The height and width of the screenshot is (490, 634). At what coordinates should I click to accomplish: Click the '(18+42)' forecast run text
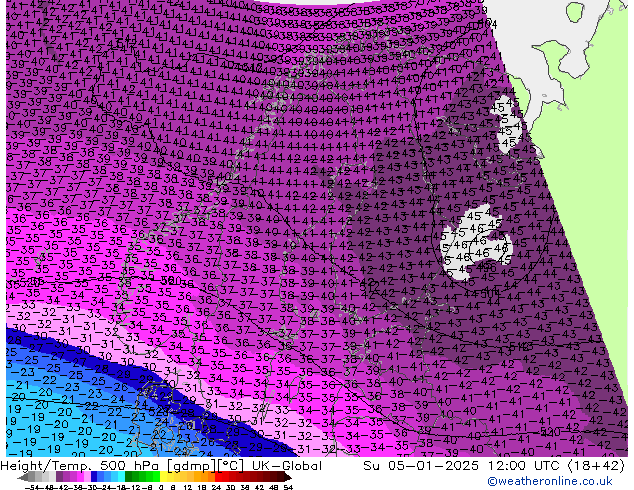(597, 466)
